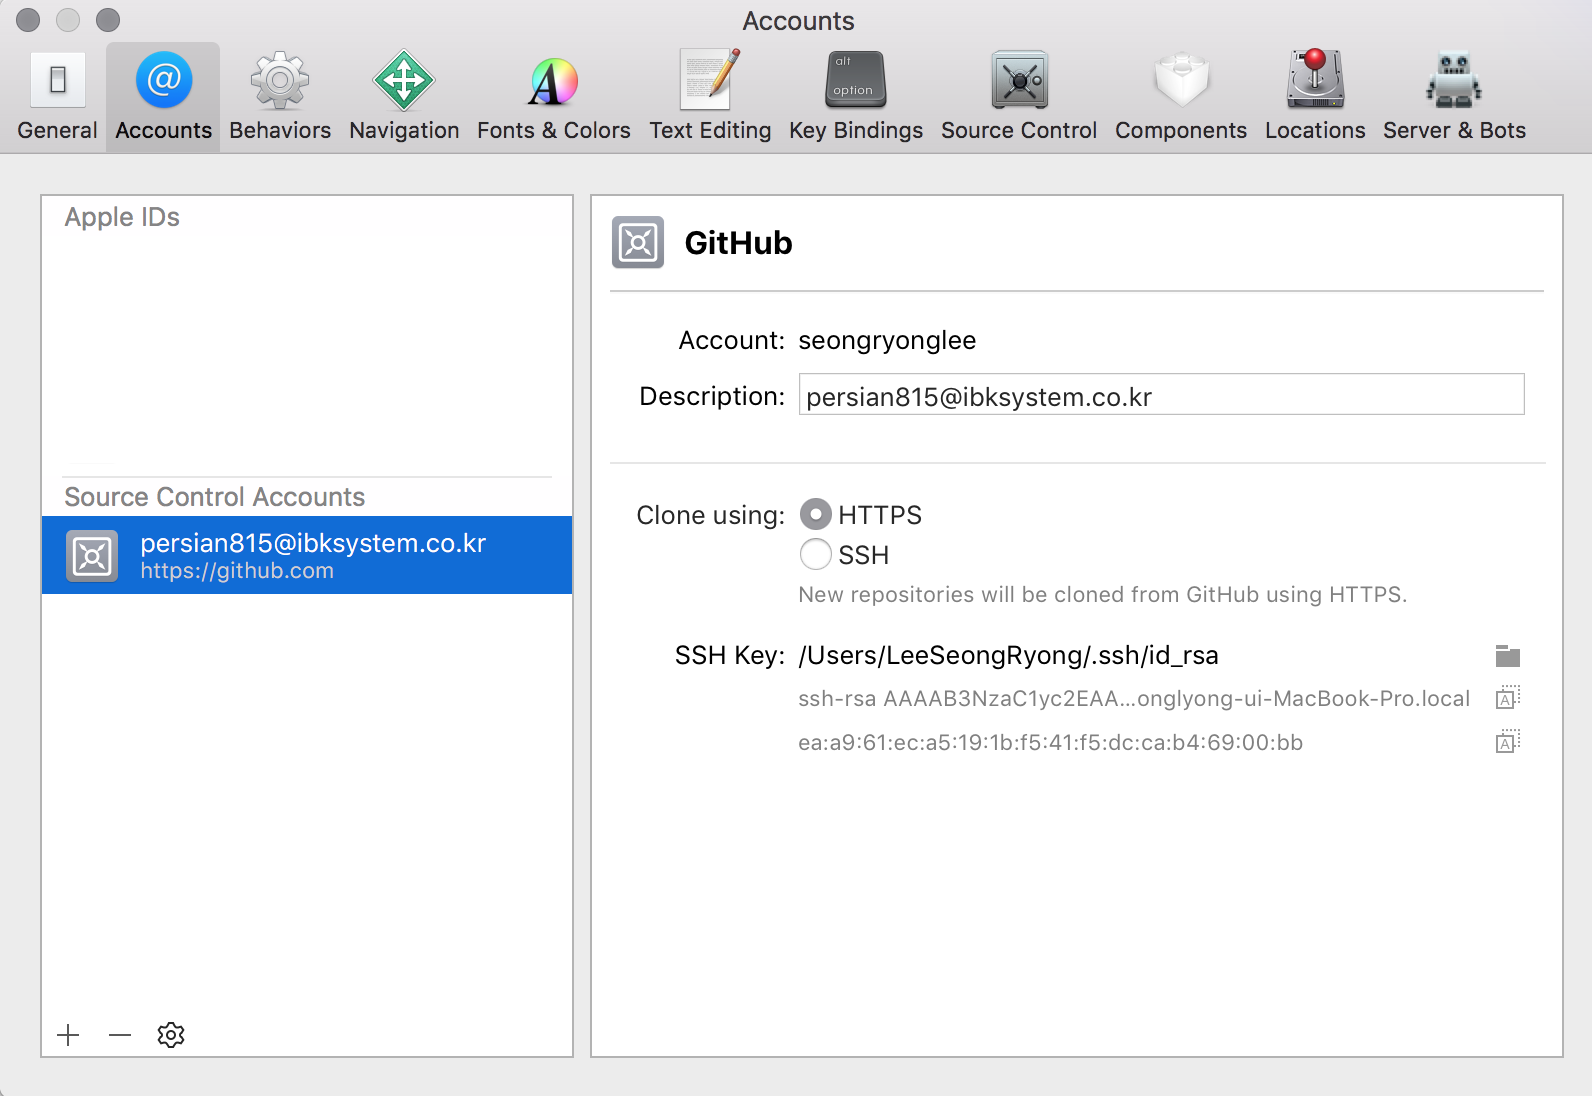Screen dimensions: 1592x1096
Task: Open Source Control preferences vault icon
Action: (x=1020, y=80)
